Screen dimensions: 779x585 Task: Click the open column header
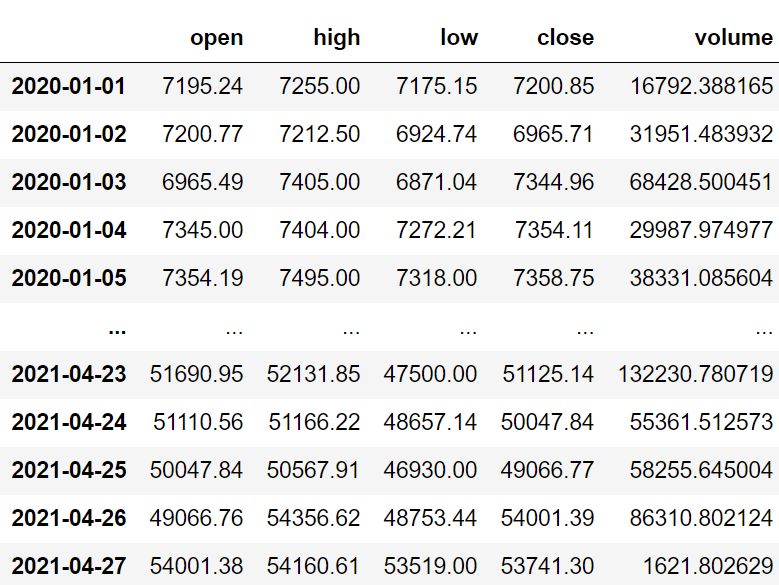click(217, 38)
